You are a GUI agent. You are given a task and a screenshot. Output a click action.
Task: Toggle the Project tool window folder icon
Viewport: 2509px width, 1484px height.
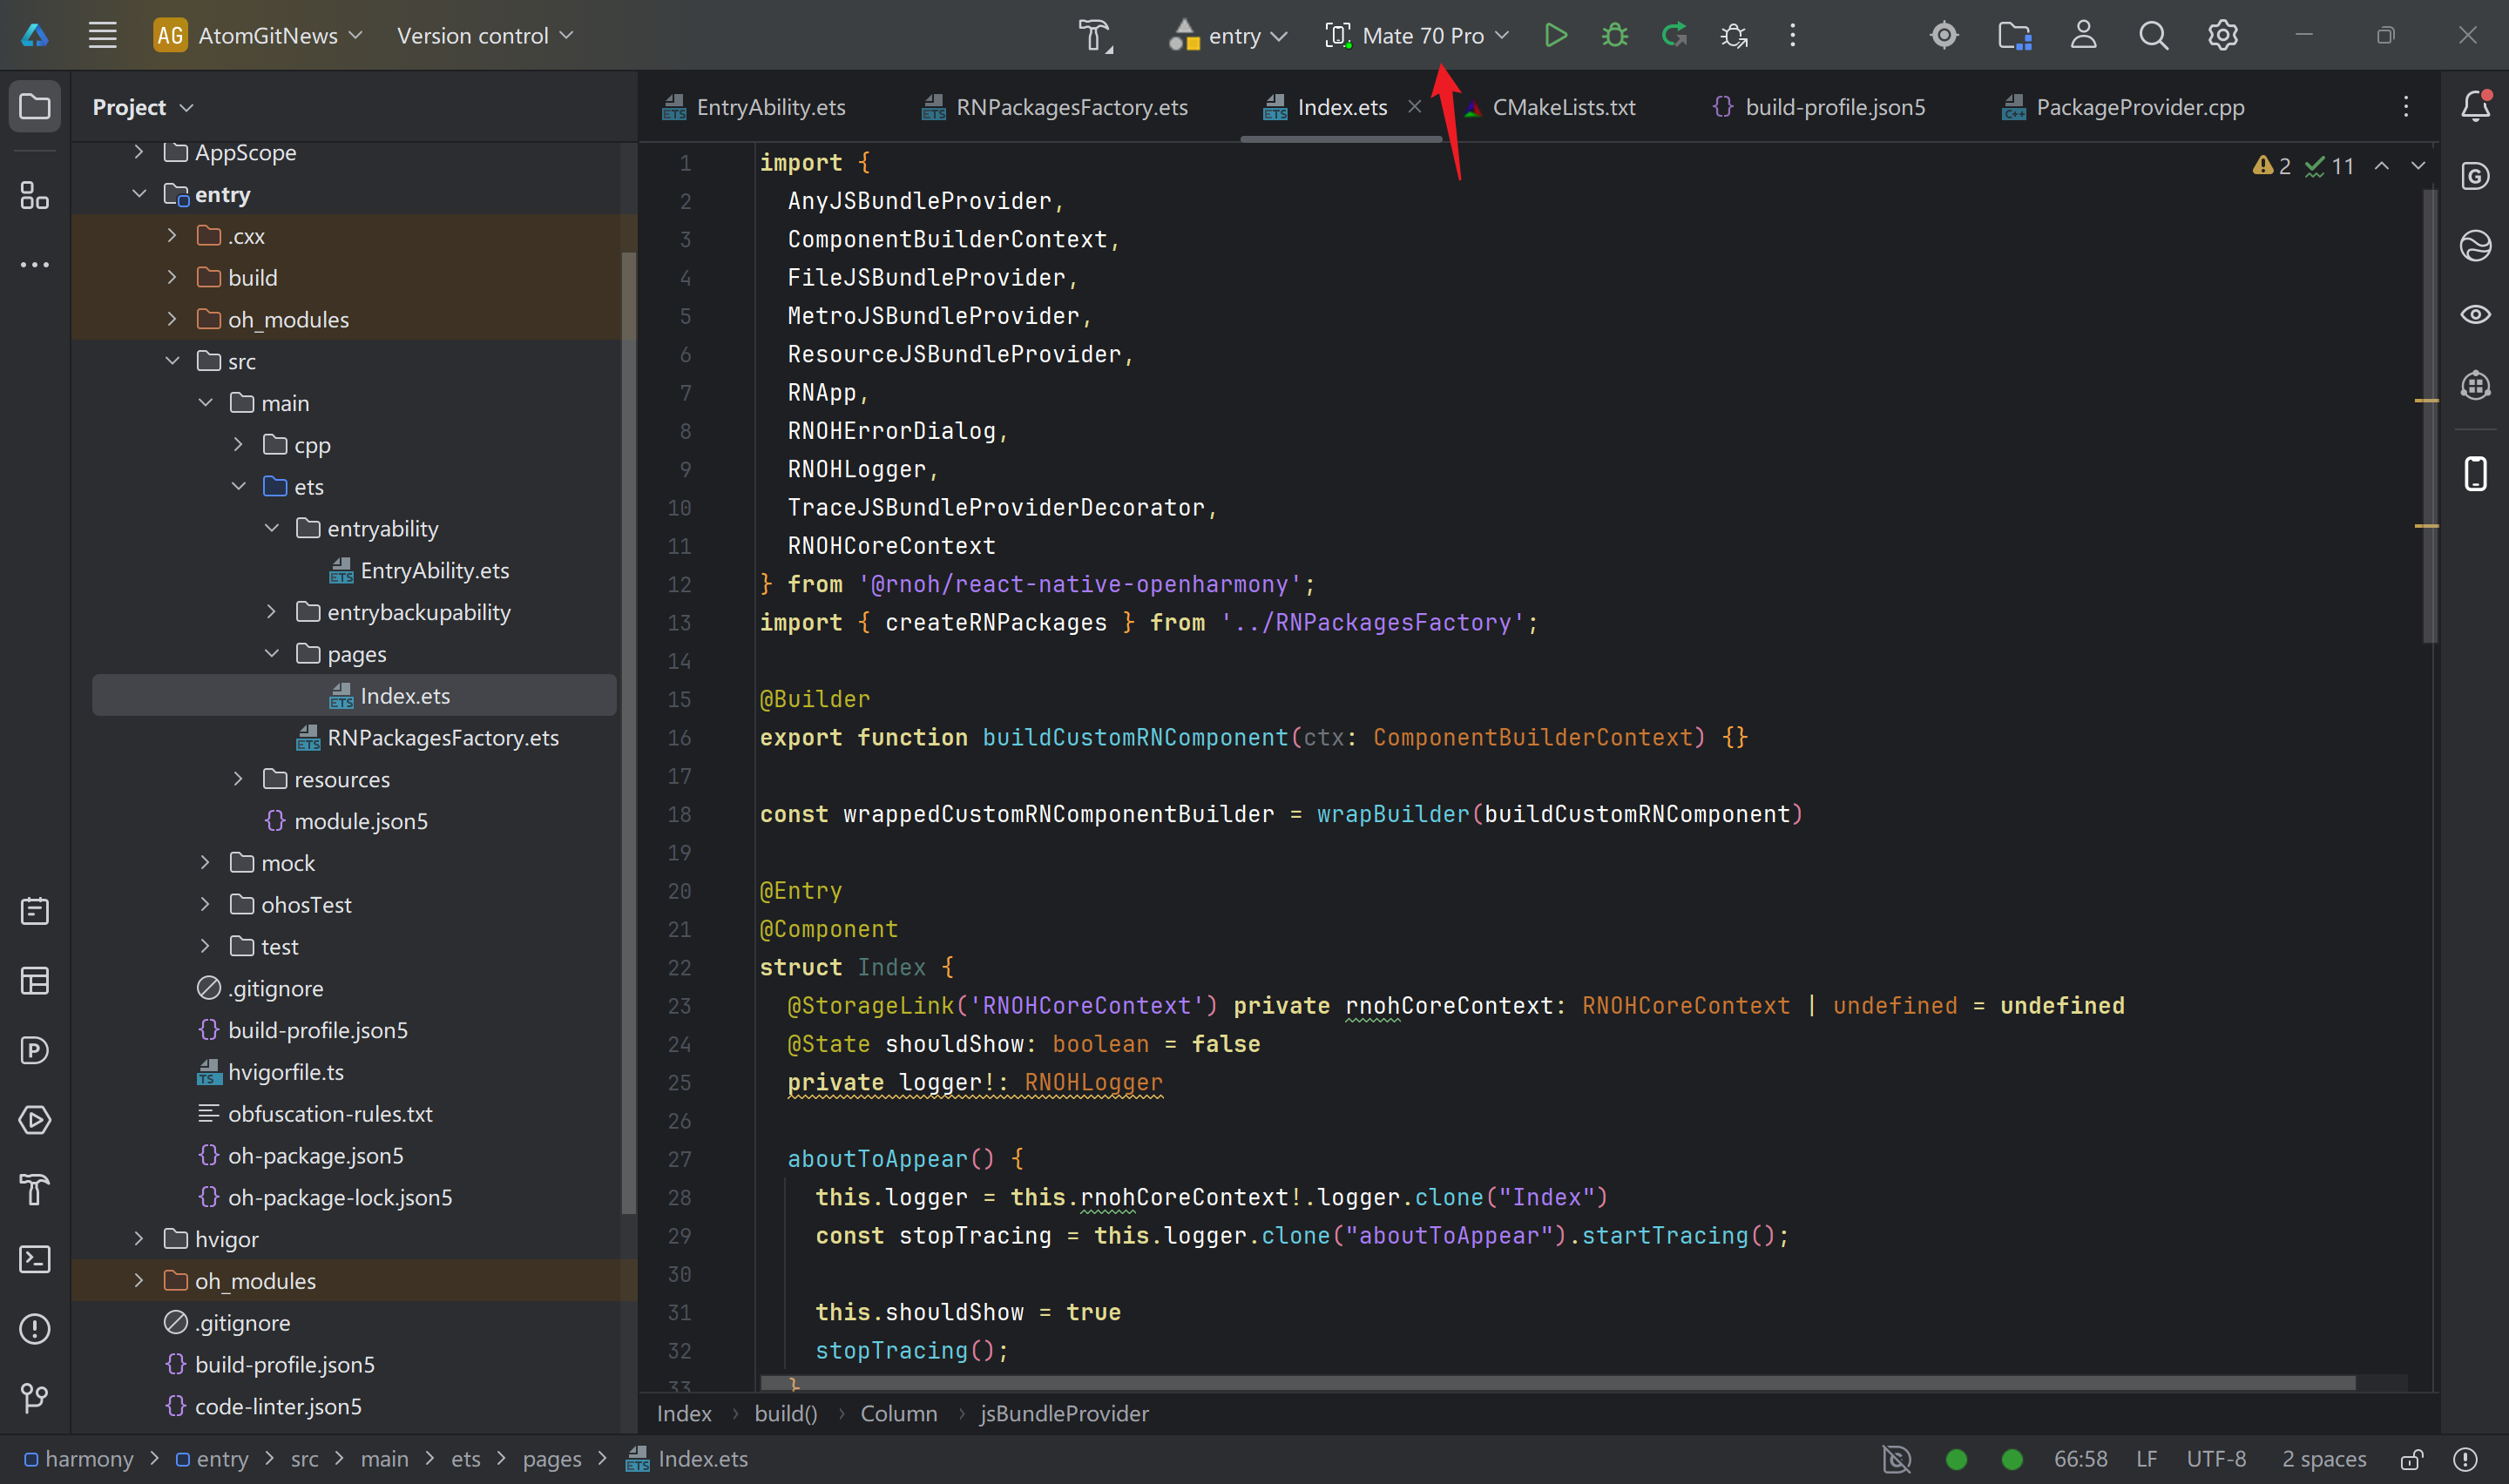click(x=35, y=106)
